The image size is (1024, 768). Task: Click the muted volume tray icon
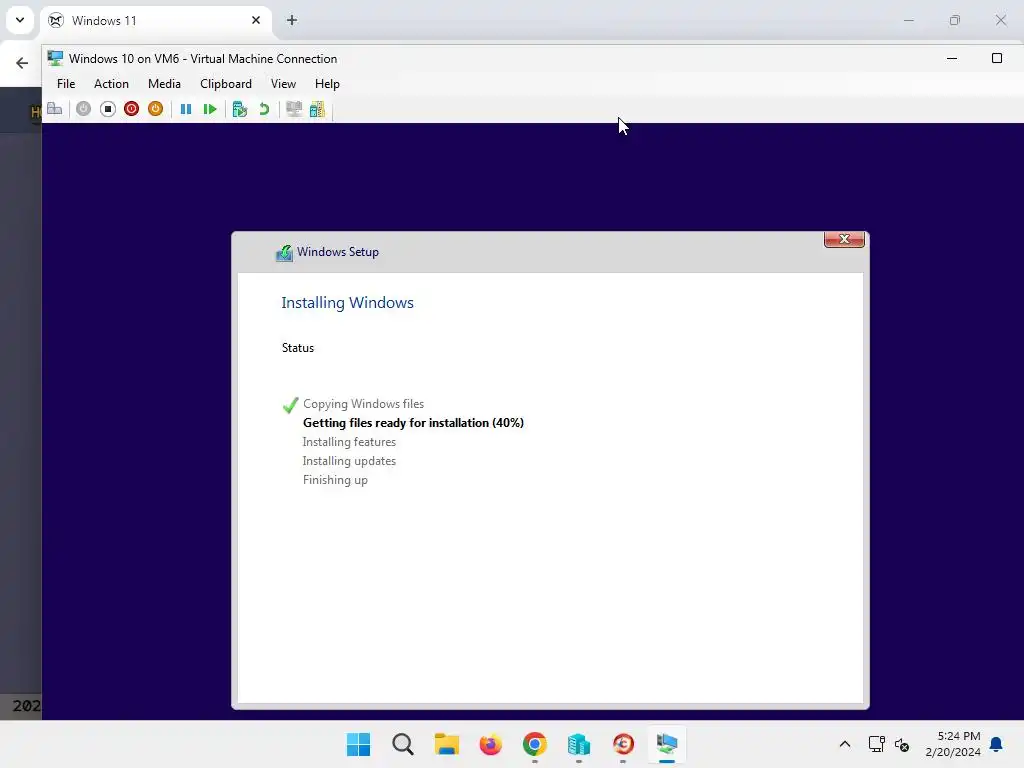902,744
